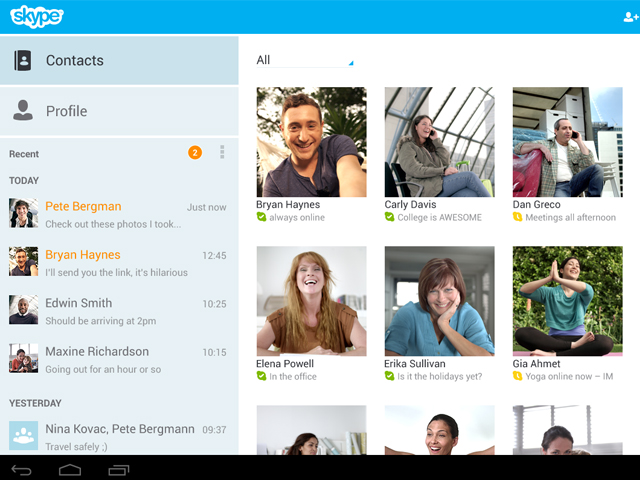Screen dimensions: 640x480
Task: Click the away status icon under Gia Ahmet
Action: click(518, 376)
